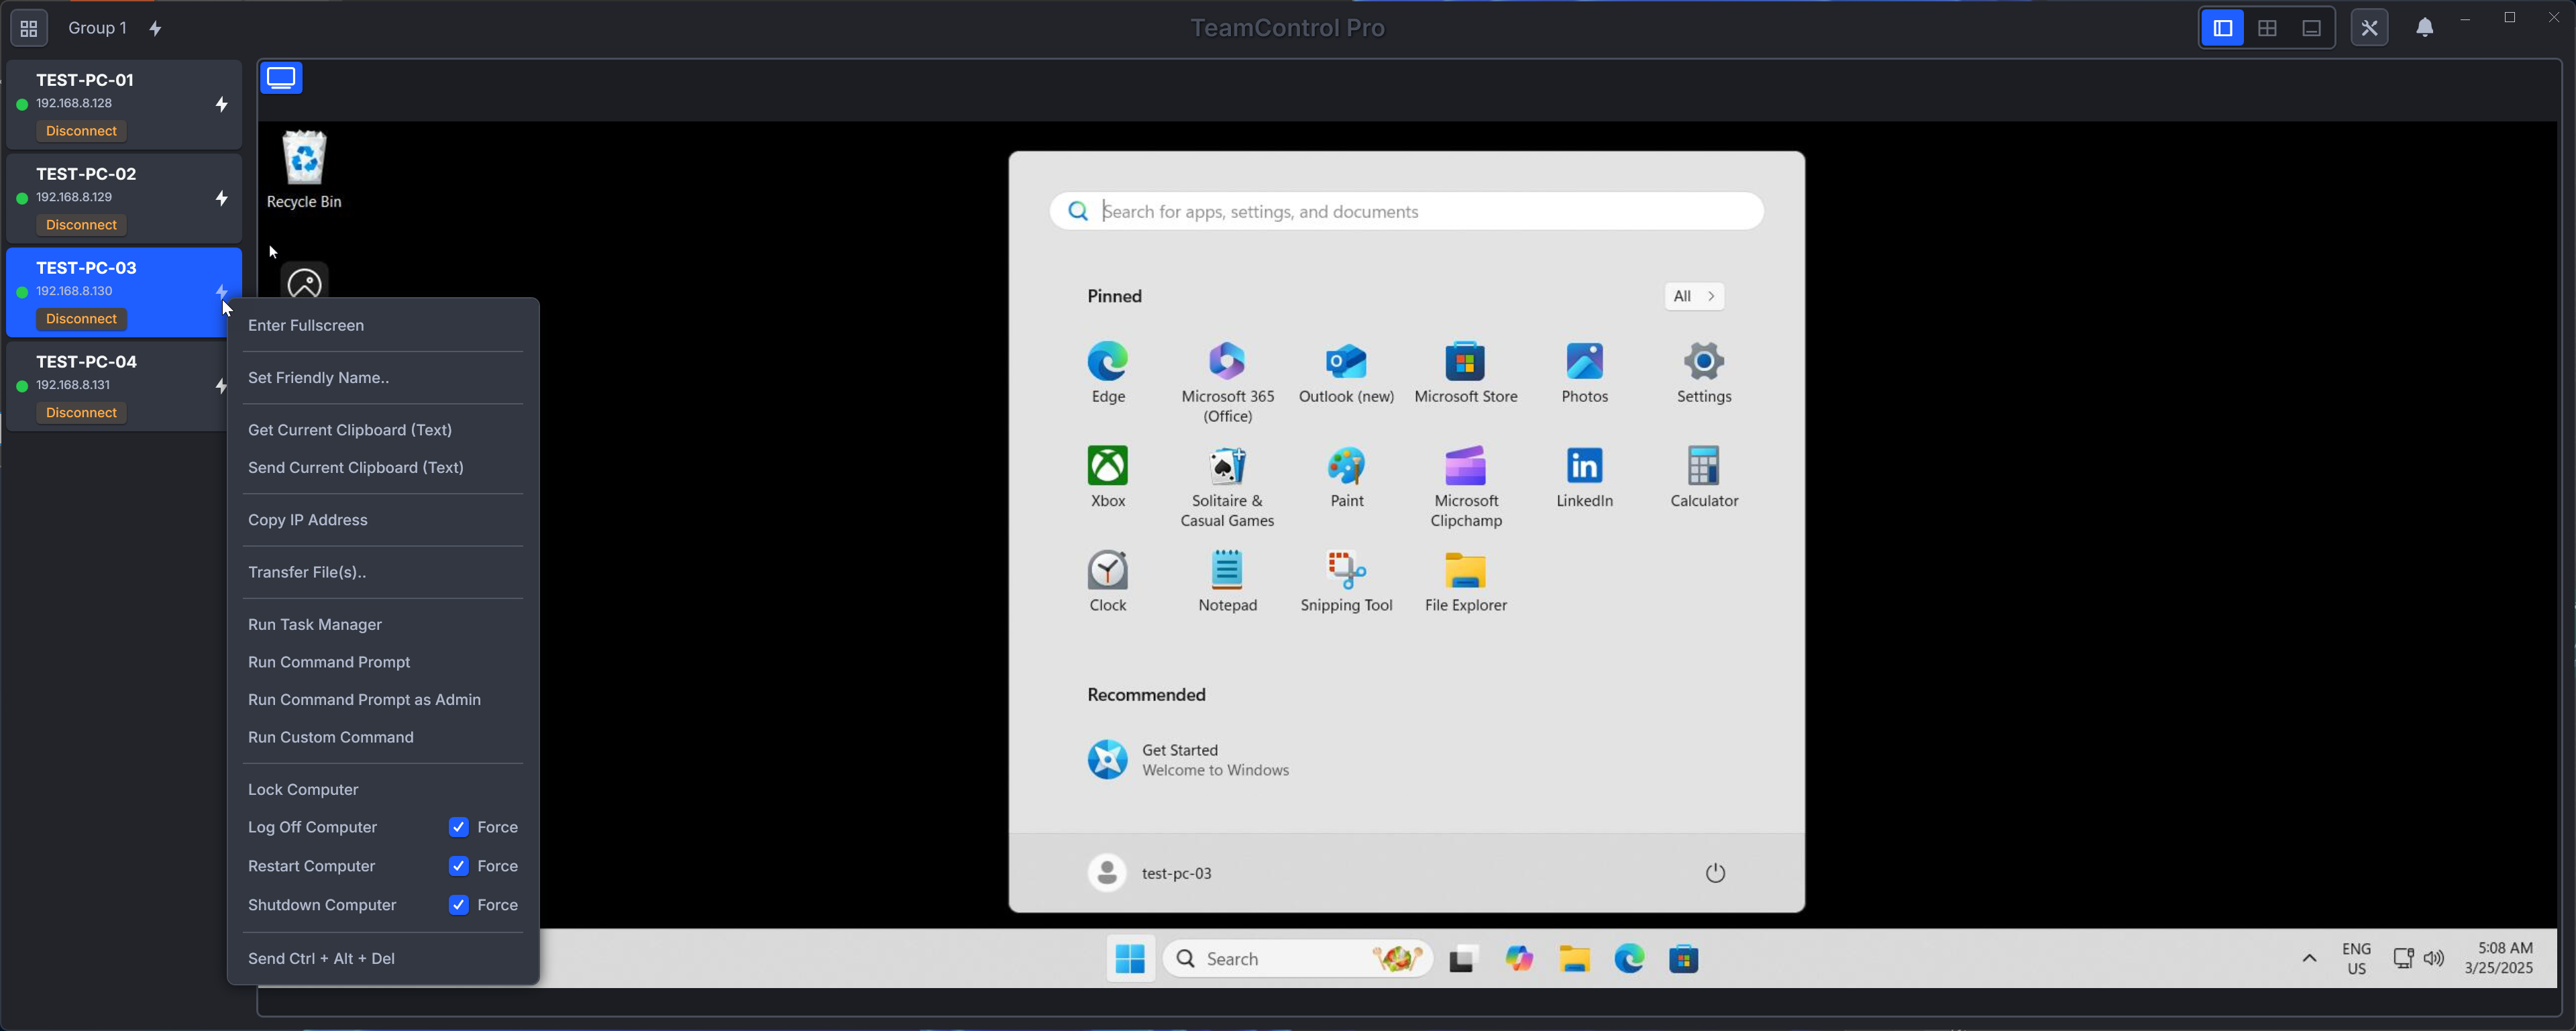
Task: Uncheck Force for Log Off Computer
Action: (459, 827)
